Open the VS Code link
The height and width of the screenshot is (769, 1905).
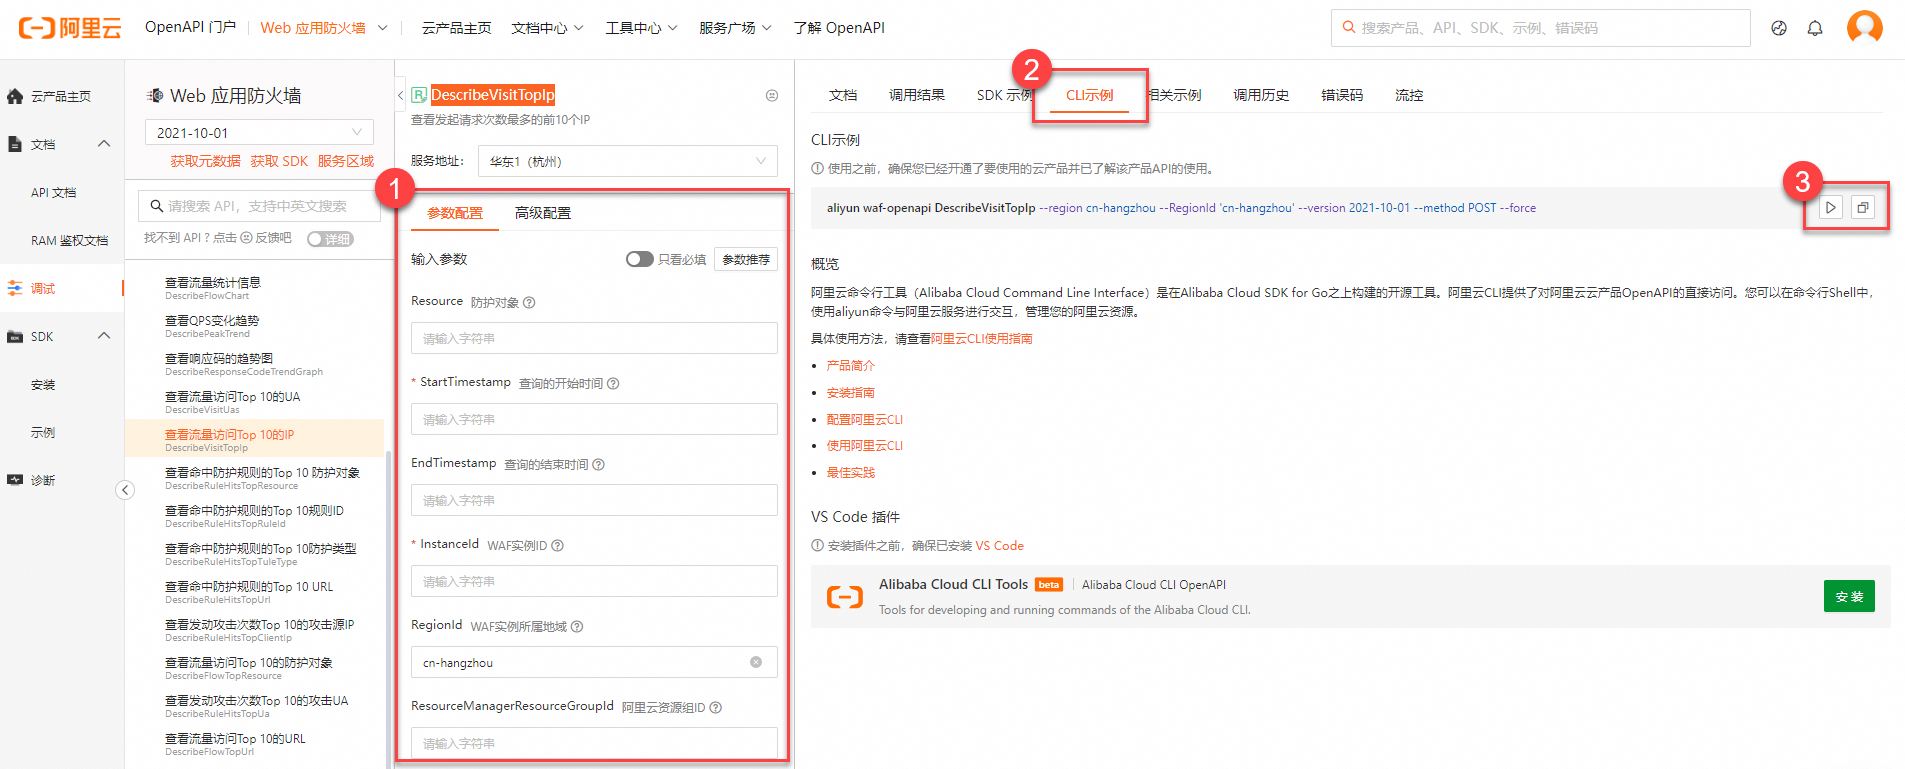point(1000,546)
